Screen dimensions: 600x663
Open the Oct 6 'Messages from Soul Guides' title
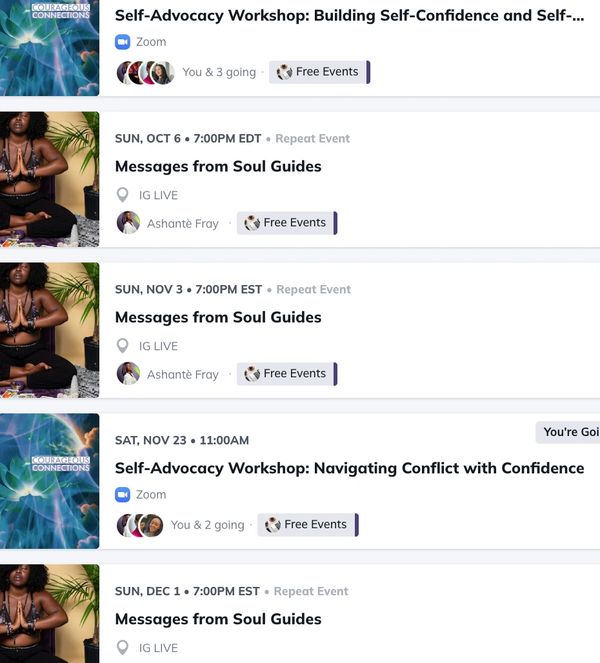coord(218,166)
